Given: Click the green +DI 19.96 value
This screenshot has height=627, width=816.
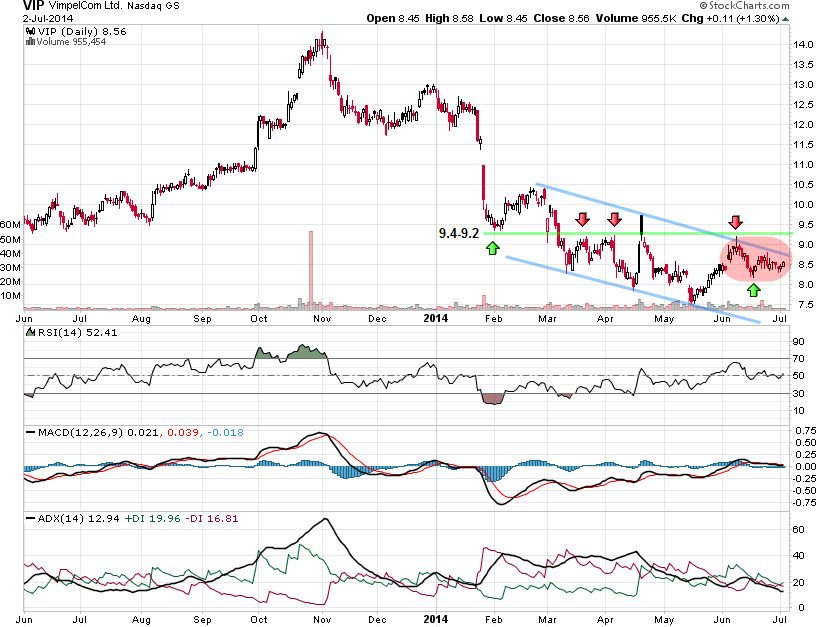Looking at the screenshot, I should click(152, 519).
